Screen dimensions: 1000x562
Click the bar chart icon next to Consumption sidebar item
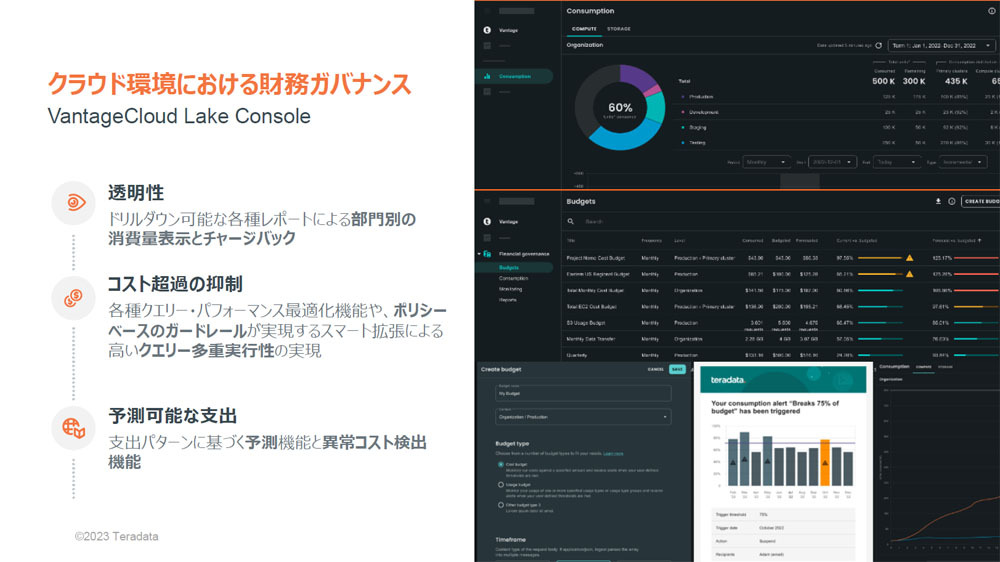click(x=487, y=76)
